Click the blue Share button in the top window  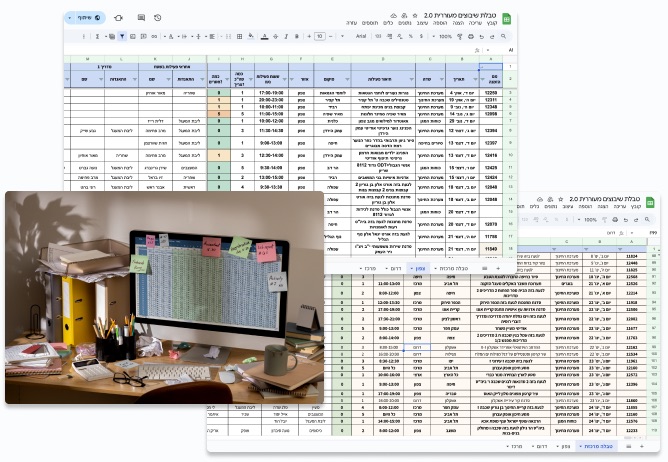pyautogui.click(x=85, y=18)
